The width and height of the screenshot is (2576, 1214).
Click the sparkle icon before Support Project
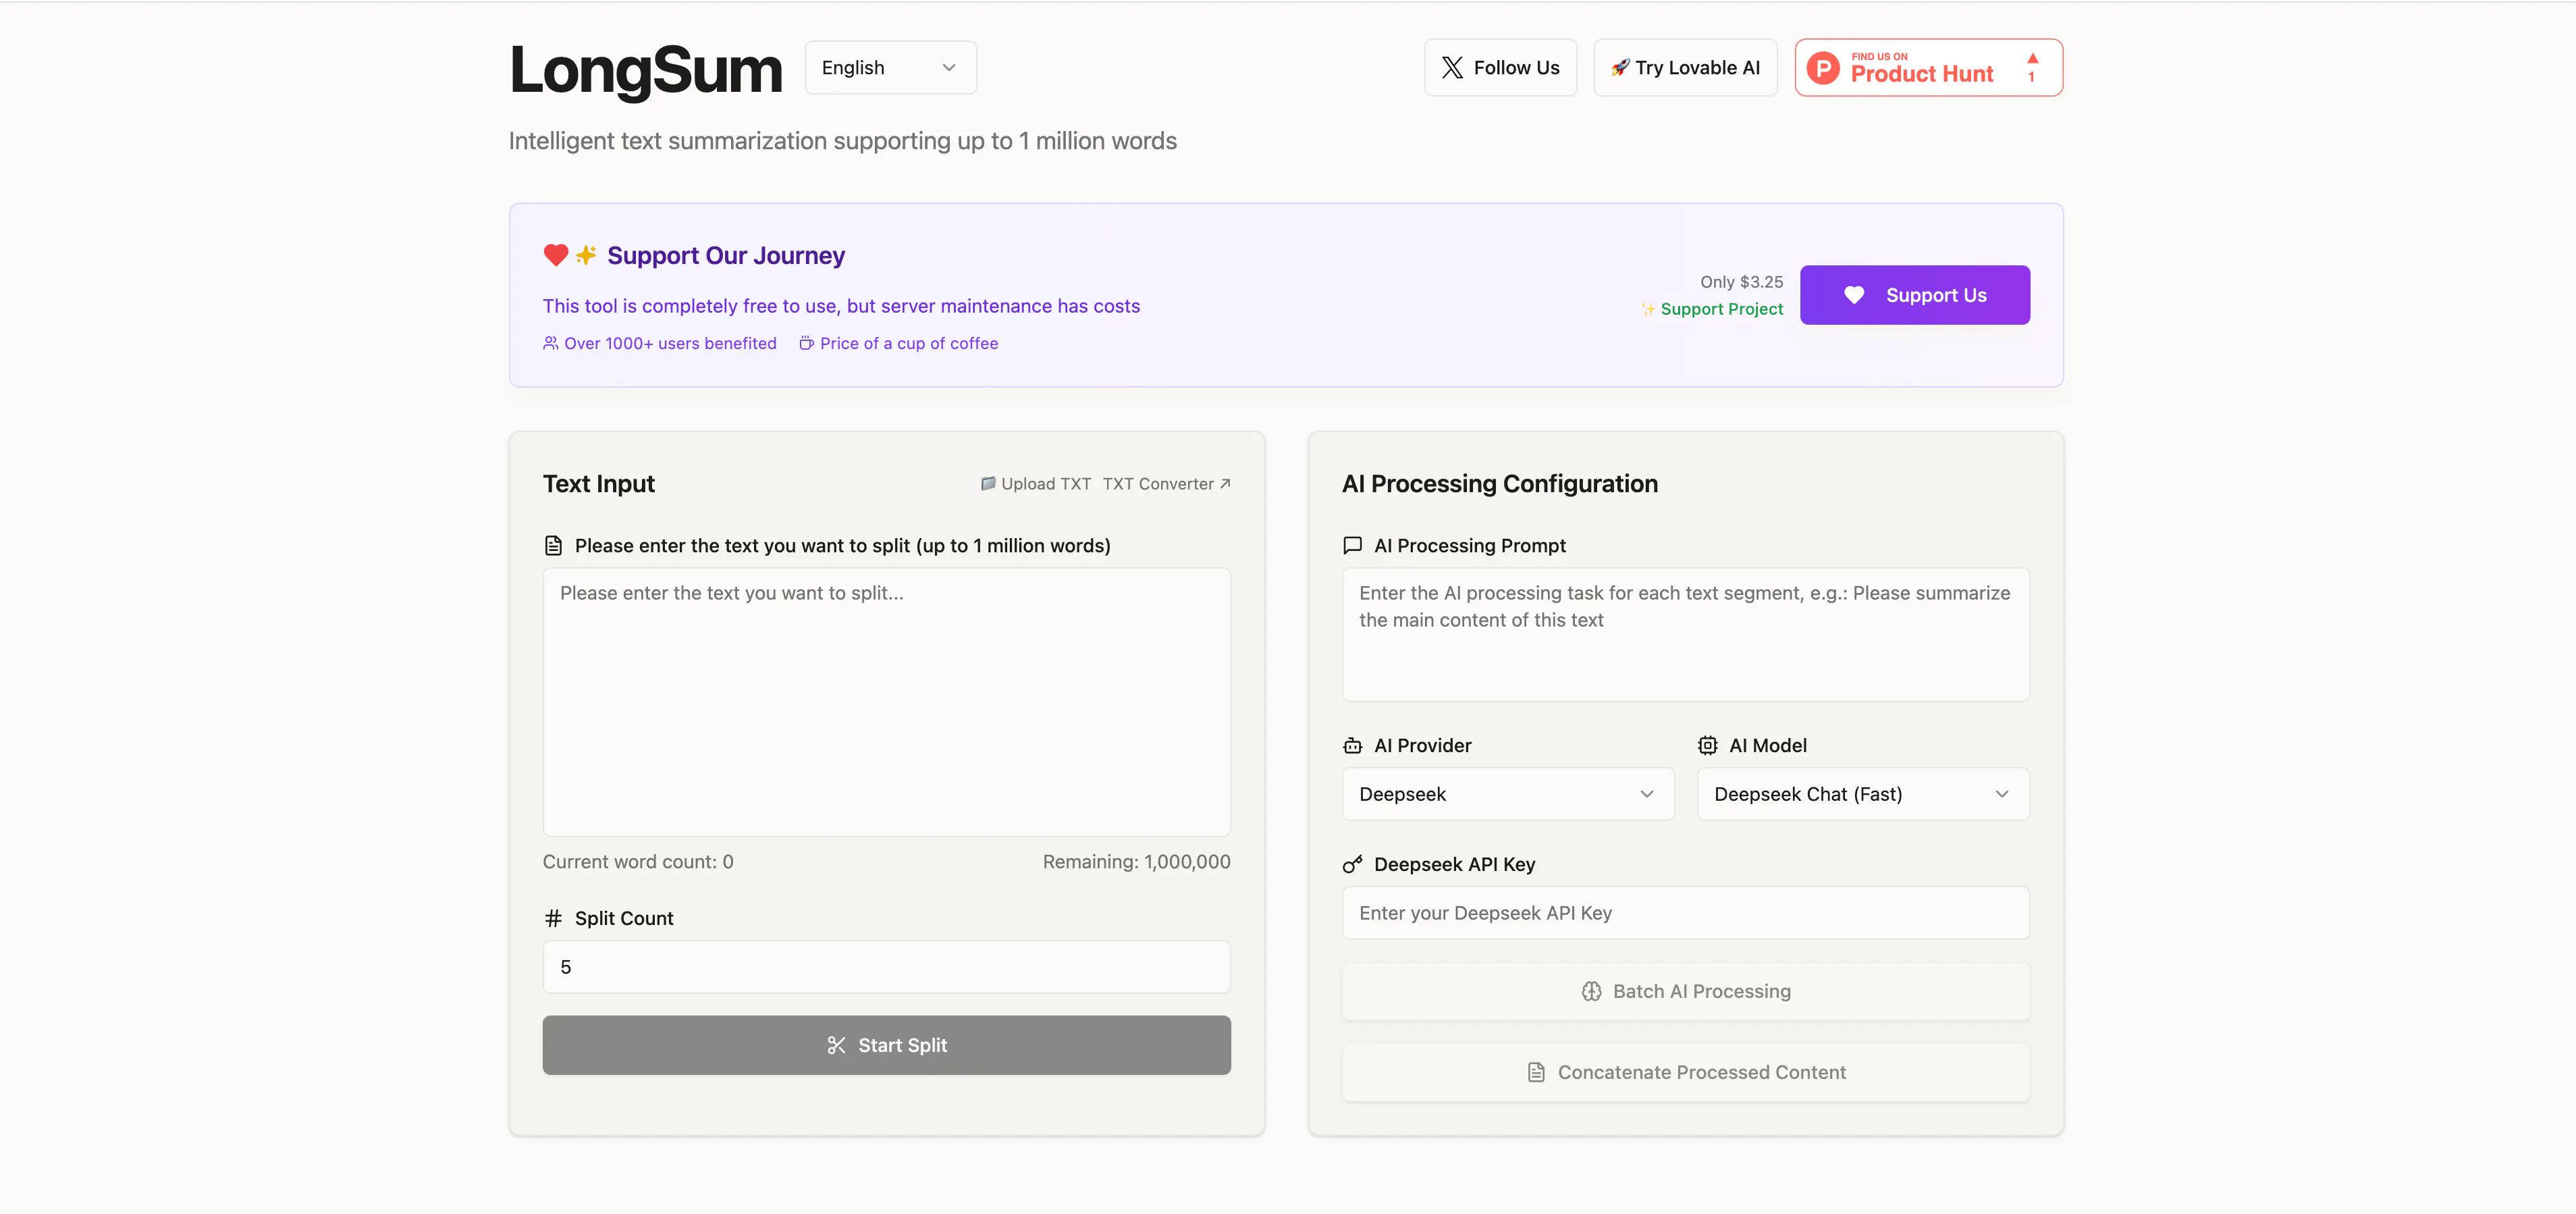[x=1648, y=309]
